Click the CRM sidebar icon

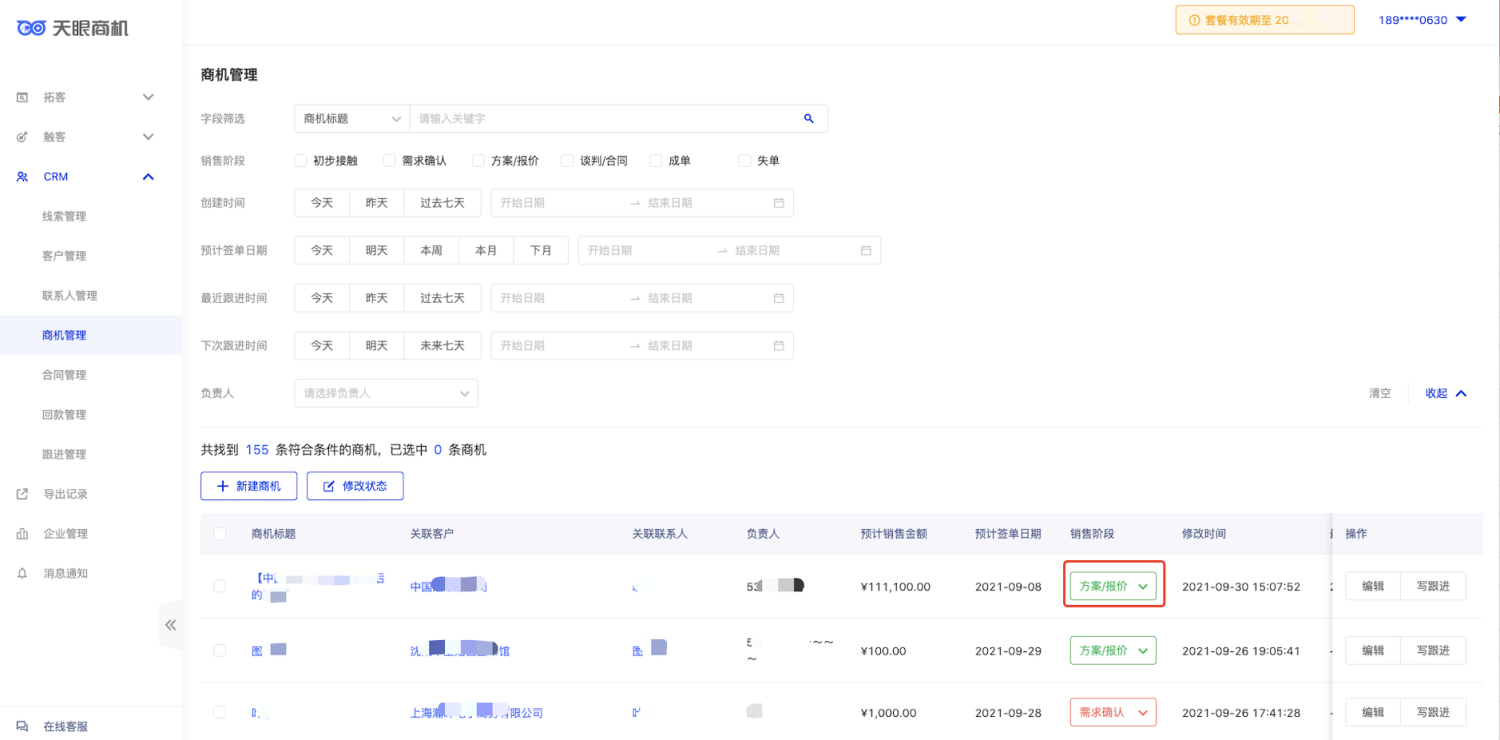pyautogui.click(x=22, y=177)
